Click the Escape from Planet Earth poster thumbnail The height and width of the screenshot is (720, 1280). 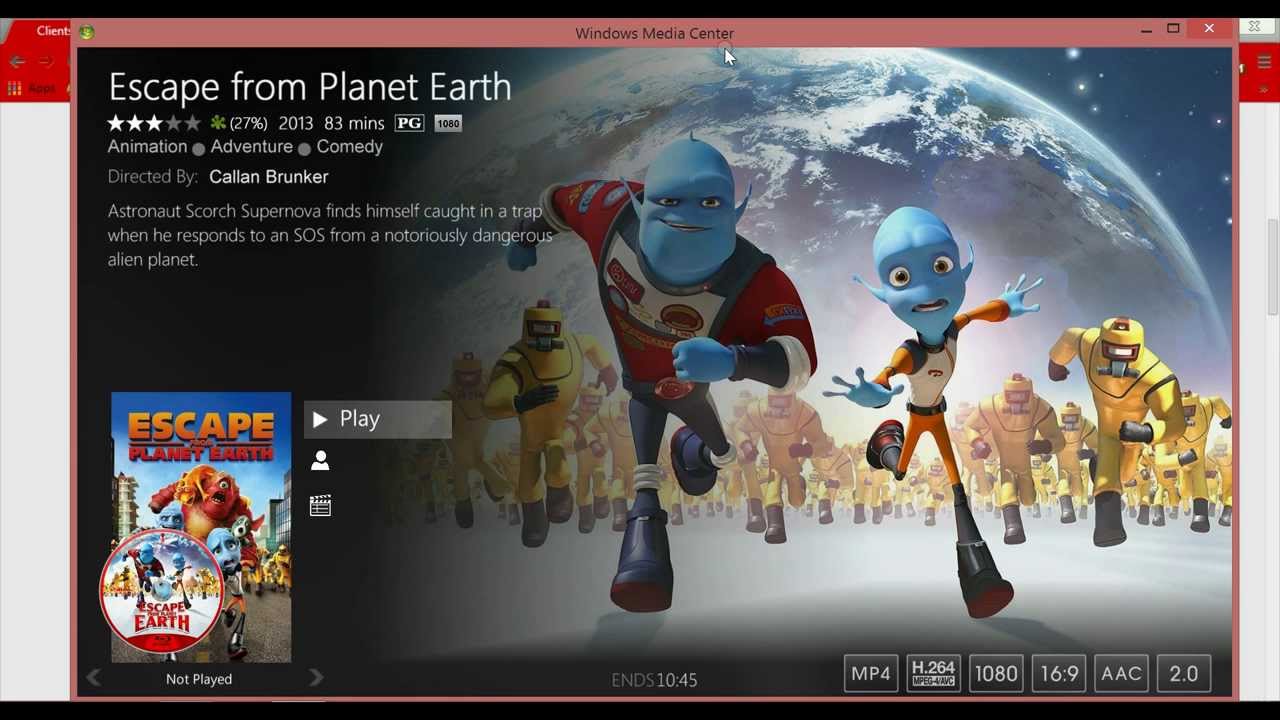200,527
